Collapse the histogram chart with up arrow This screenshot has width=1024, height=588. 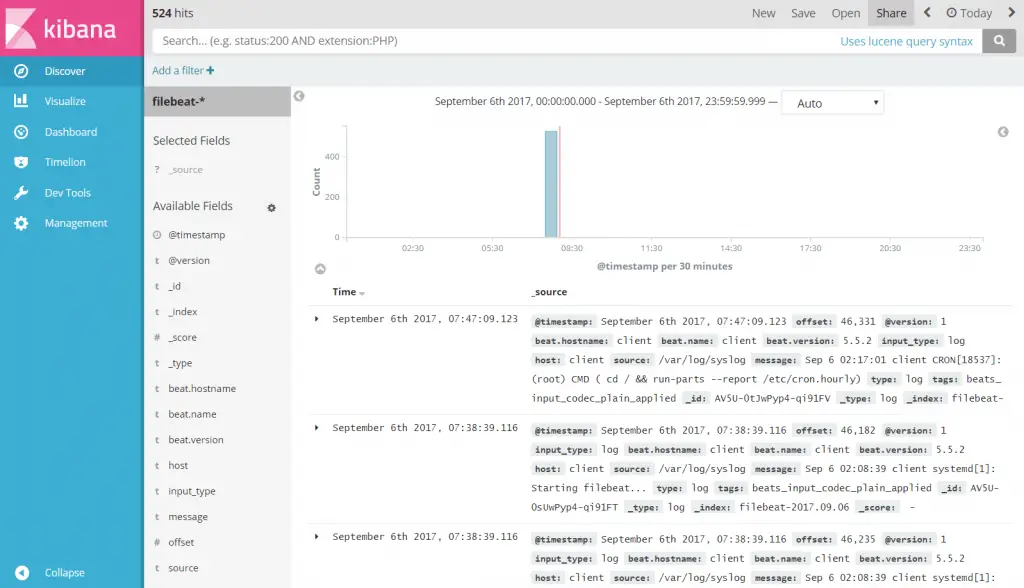[320, 269]
